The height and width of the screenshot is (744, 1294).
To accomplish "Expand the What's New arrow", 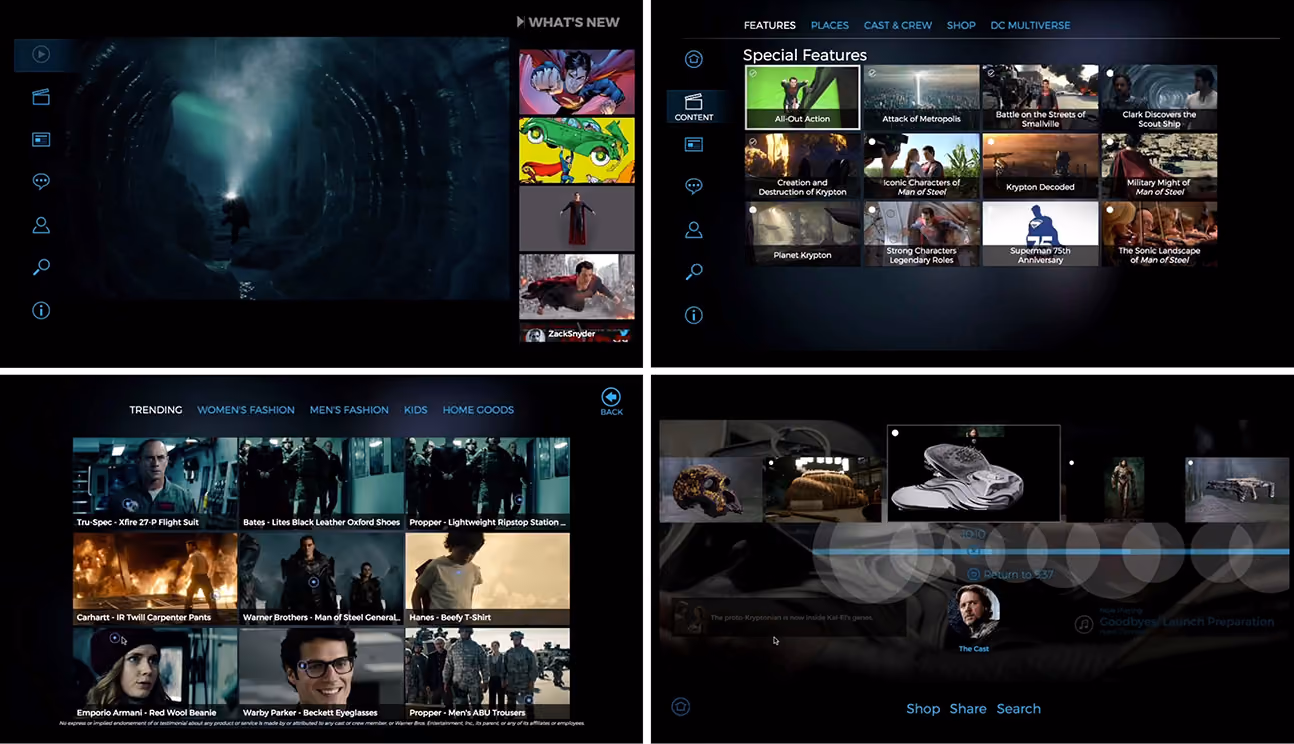I will point(520,22).
